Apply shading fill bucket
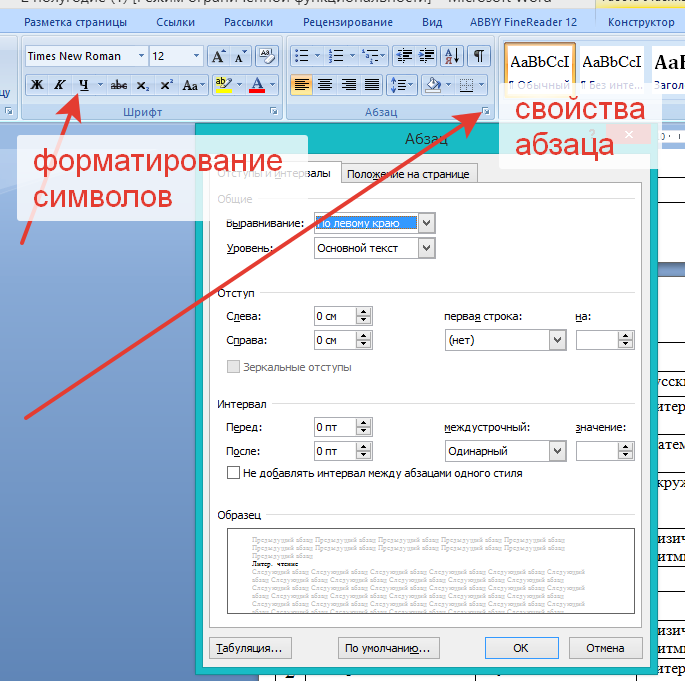 pos(433,85)
